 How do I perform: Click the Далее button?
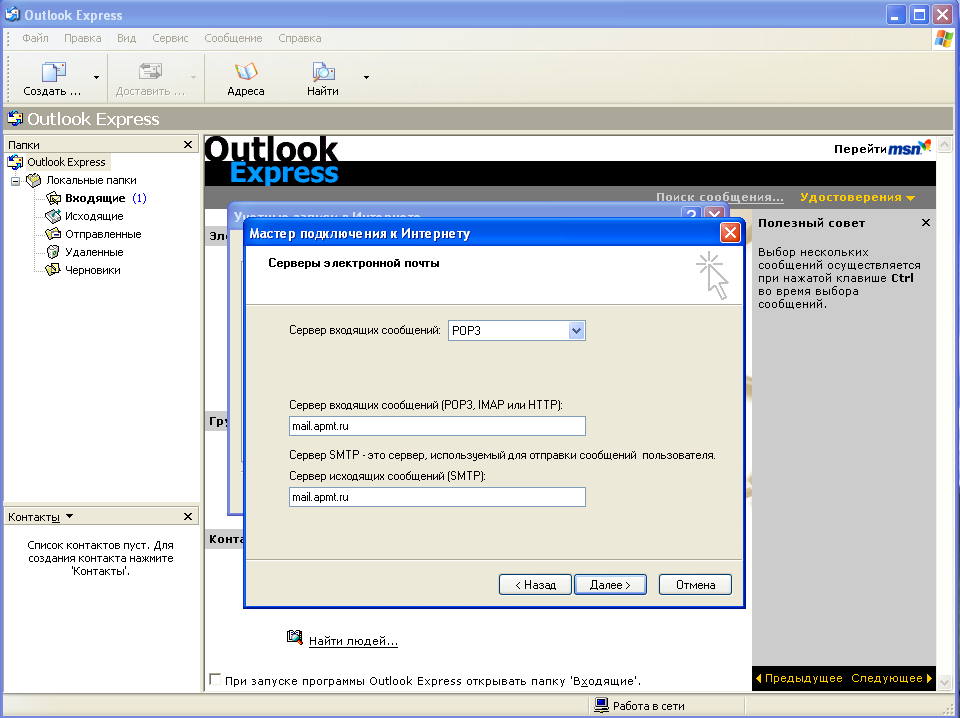point(610,585)
